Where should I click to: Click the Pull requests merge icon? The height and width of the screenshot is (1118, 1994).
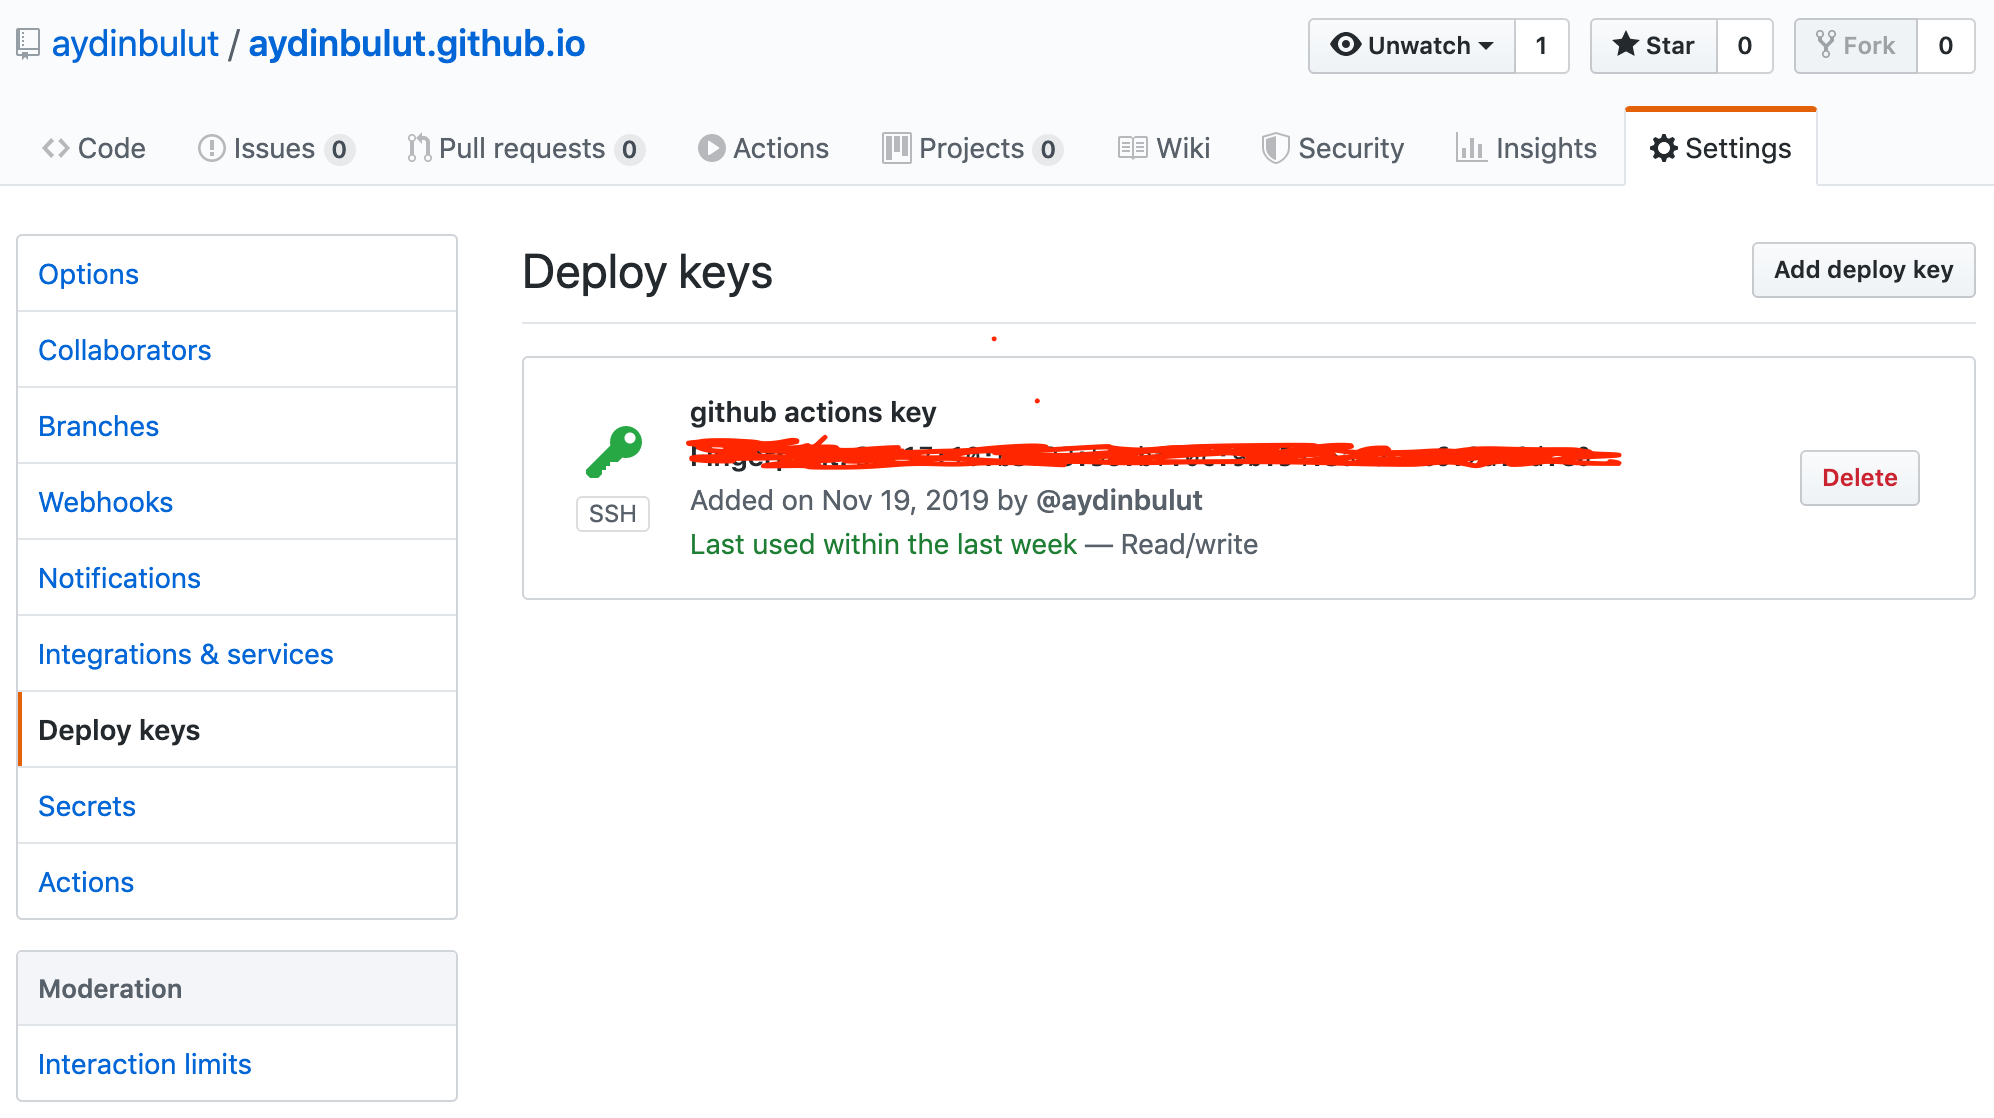pos(419,148)
